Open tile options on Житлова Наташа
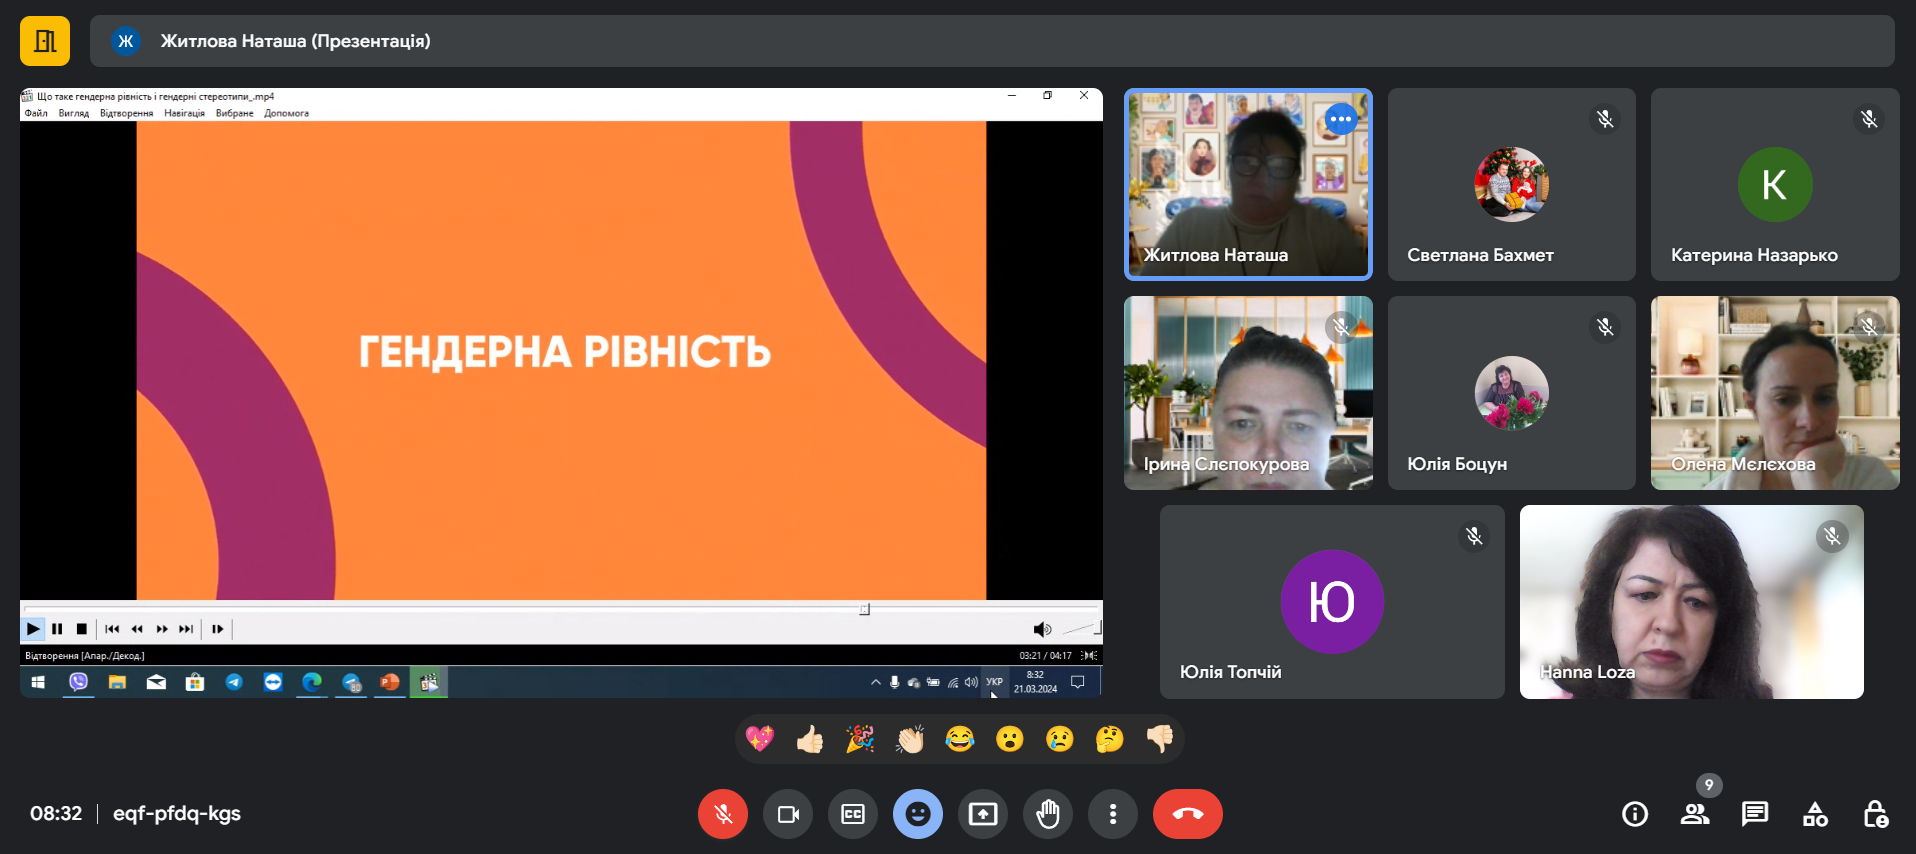The image size is (1916, 854). click(1341, 120)
